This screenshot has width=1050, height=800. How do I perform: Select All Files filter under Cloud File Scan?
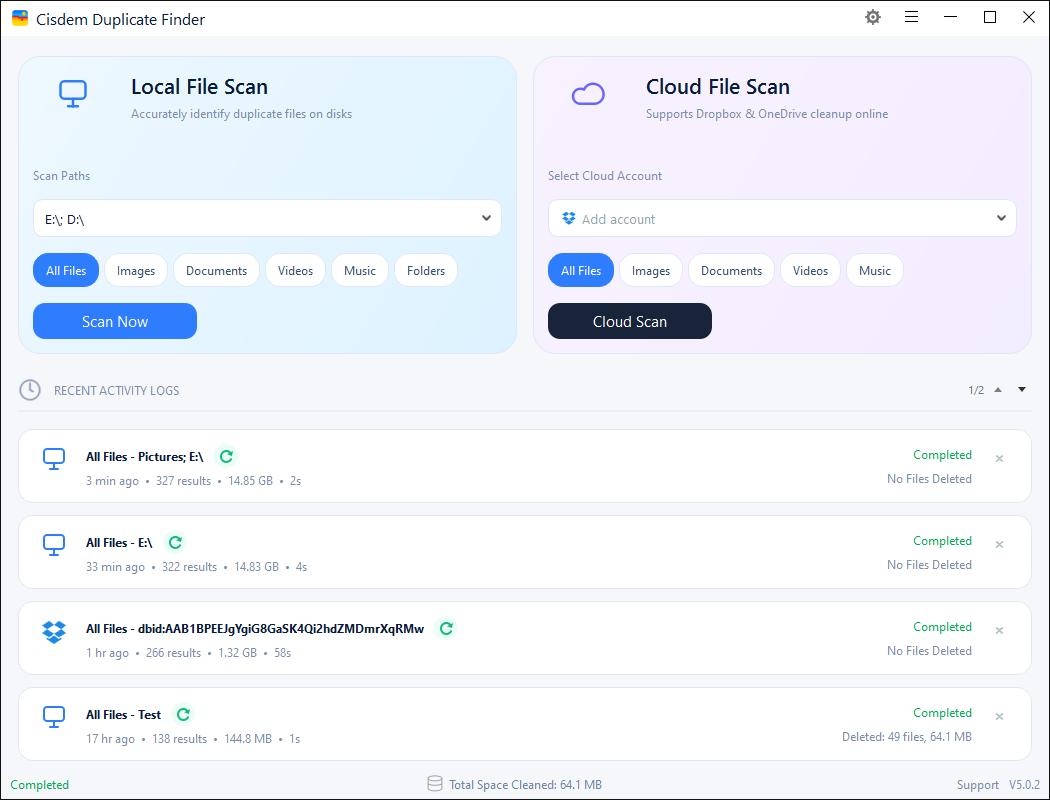(581, 270)
